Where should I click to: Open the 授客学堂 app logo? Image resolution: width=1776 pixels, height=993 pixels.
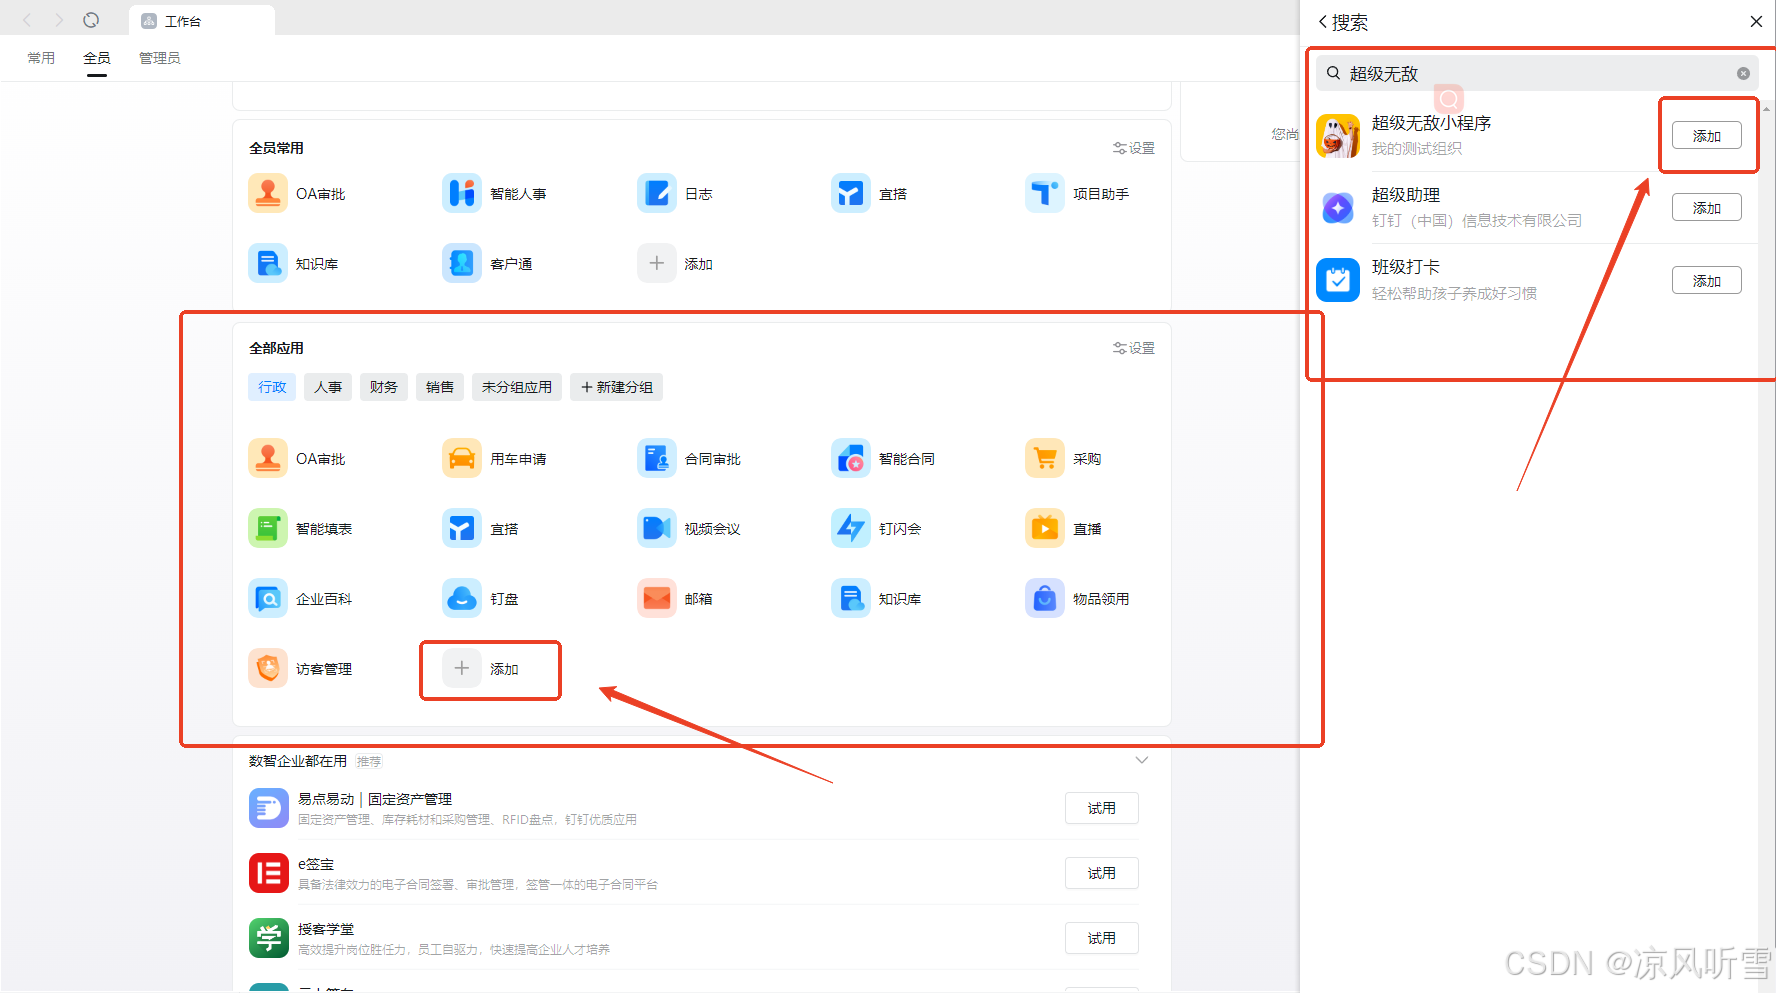pos(268,938)
